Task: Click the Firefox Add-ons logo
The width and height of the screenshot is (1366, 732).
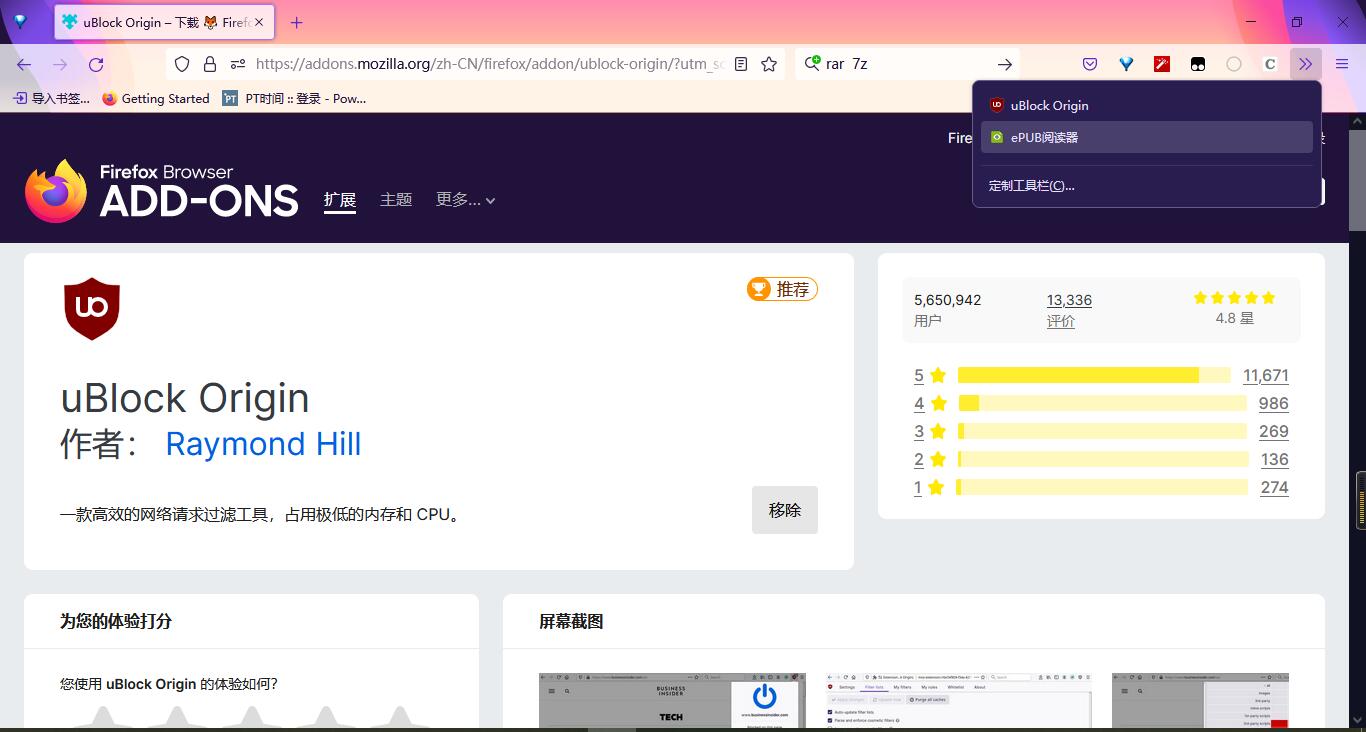Action: point(162,190)
